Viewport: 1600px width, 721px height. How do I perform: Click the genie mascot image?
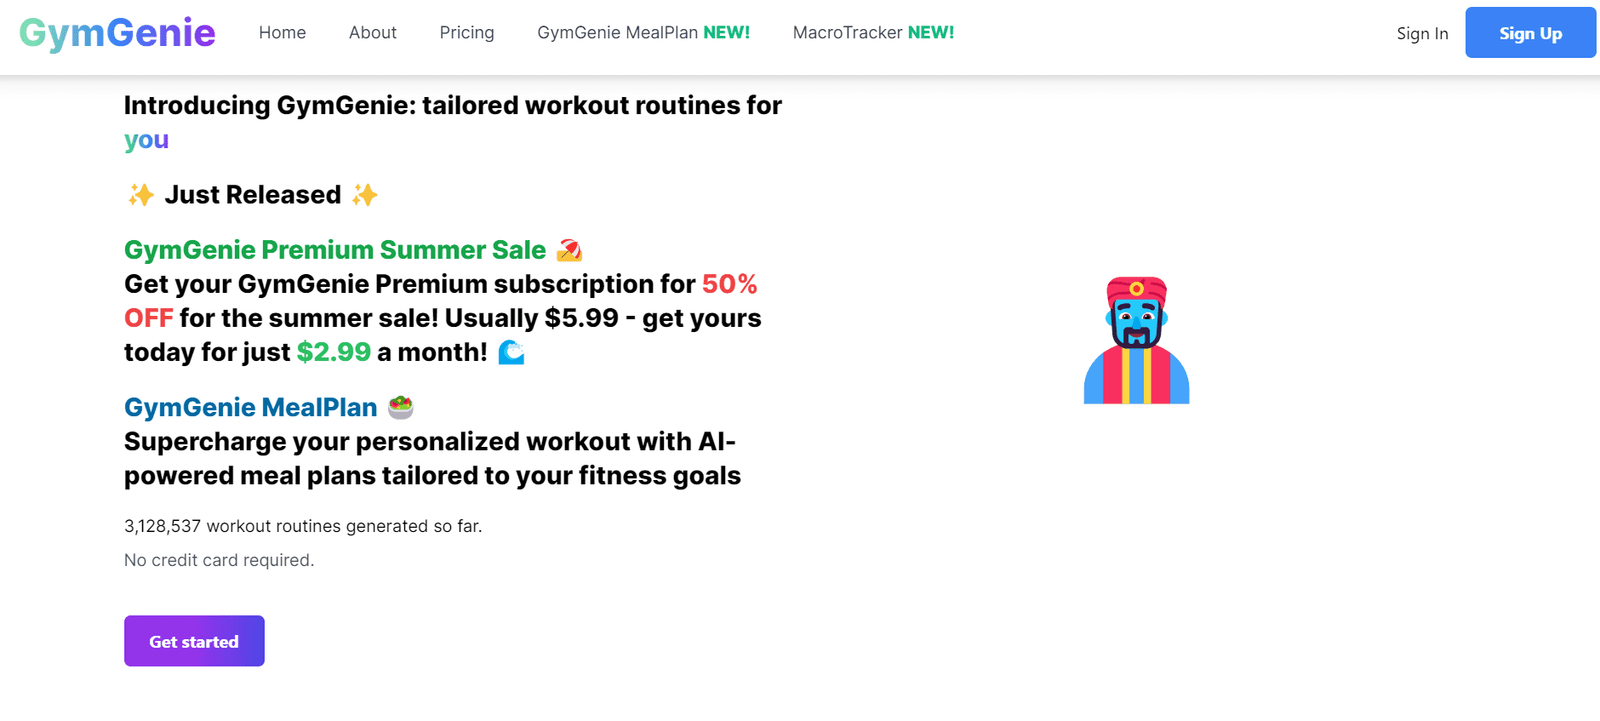pyautogui.click(x=1137, y=341)
